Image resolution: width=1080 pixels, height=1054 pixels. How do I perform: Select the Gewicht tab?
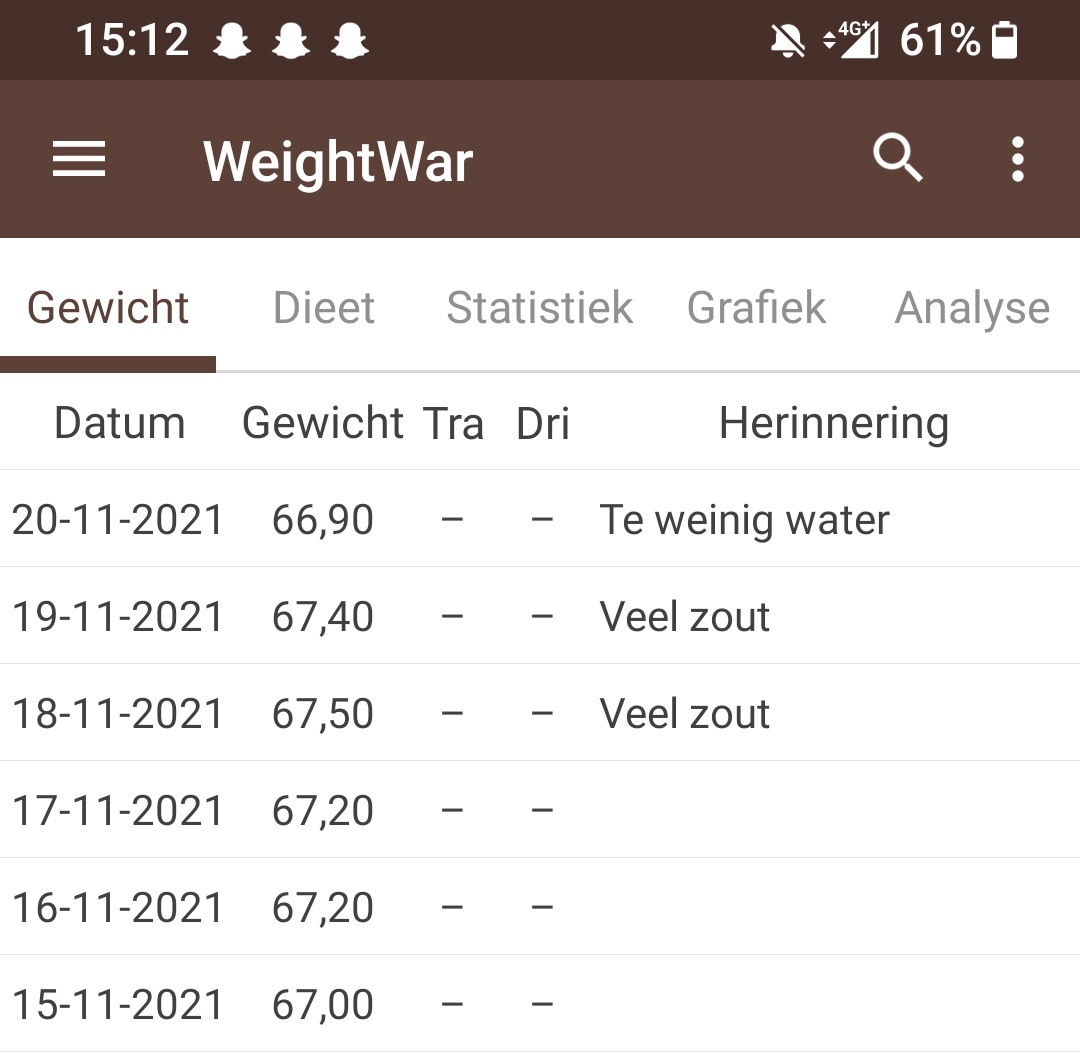pyautogui.click(x=108, y=308)
